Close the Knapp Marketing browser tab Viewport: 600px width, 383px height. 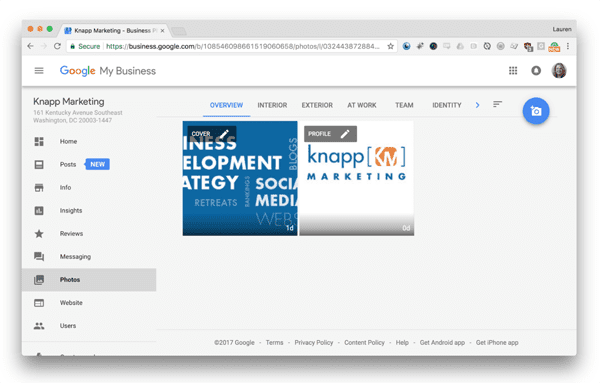tap(162, 31)
